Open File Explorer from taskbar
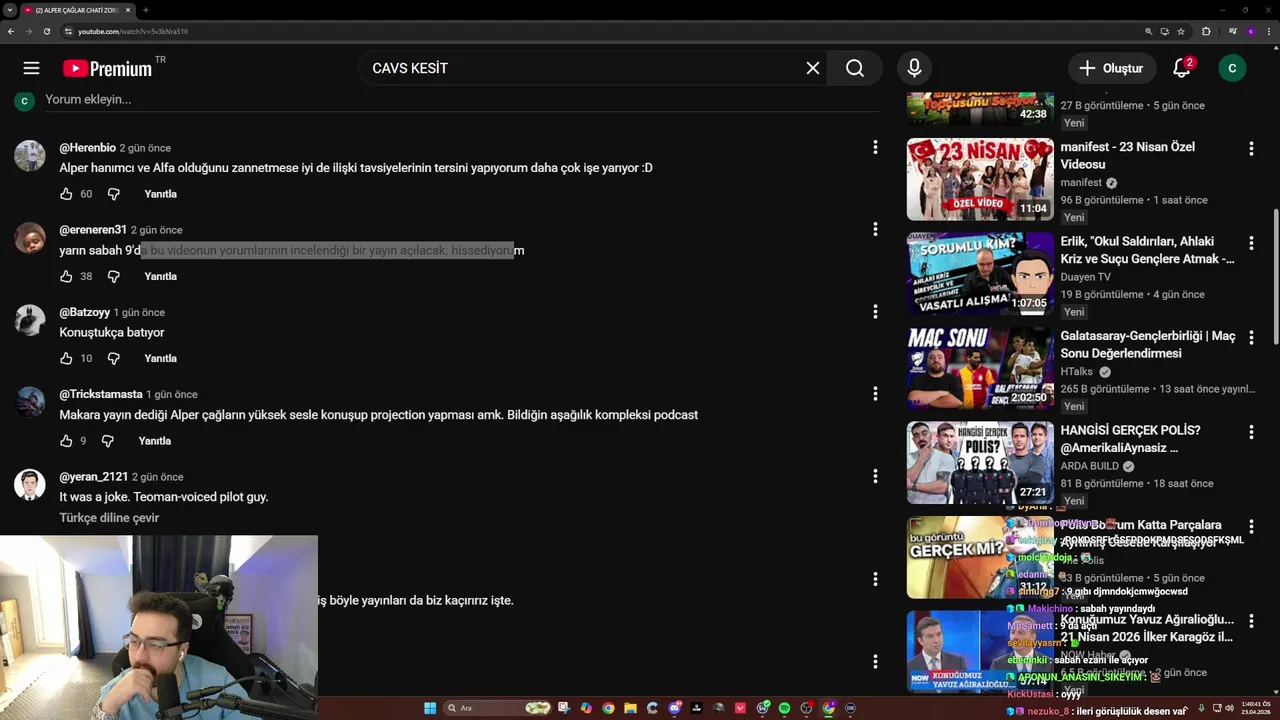The image size is (1280, 720). (630, 708)
